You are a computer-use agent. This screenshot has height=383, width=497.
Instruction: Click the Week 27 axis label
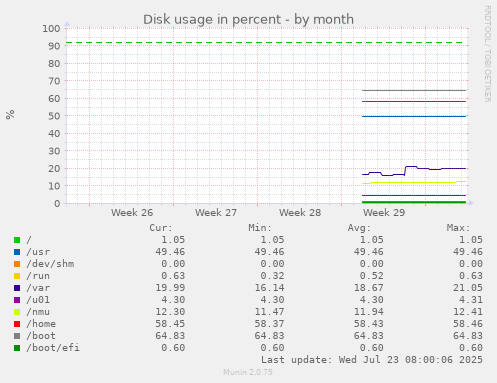tap(216, 213)
